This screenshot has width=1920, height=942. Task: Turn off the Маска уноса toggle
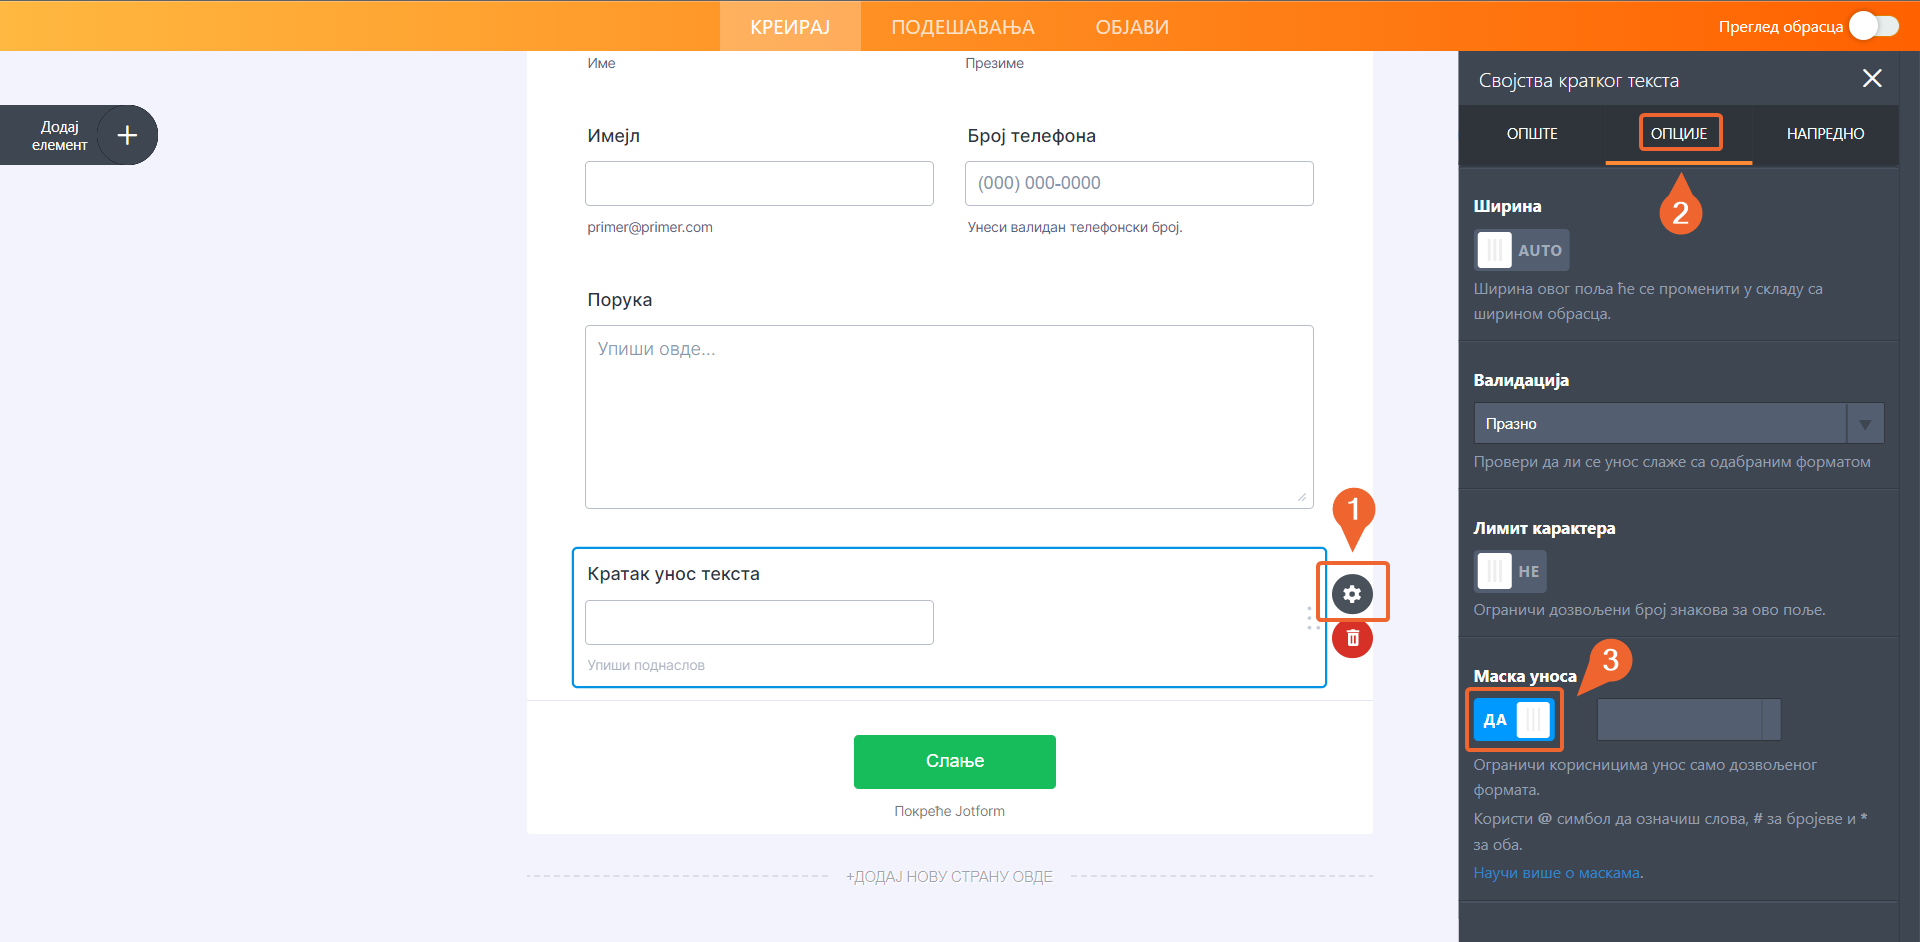[1514, 719]
